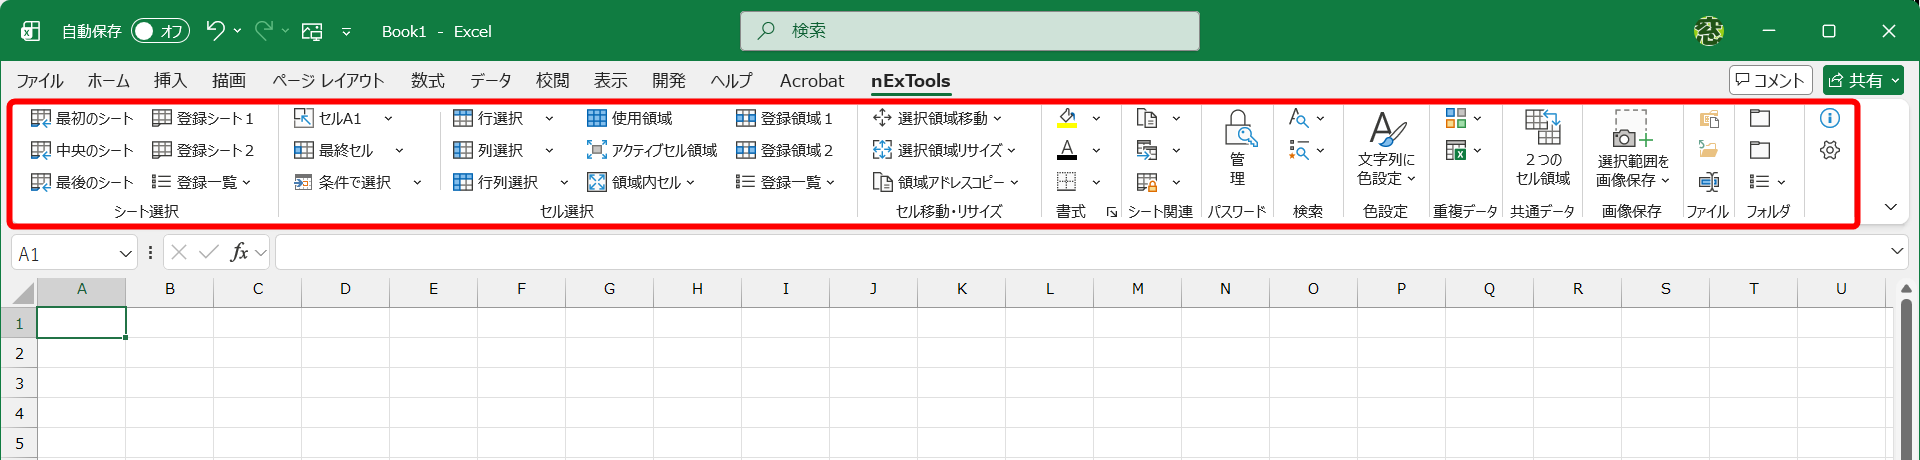Switch to the 挿入 tab
The height and width of the screenshot is (460, 1920).
[x=170, y=81]
